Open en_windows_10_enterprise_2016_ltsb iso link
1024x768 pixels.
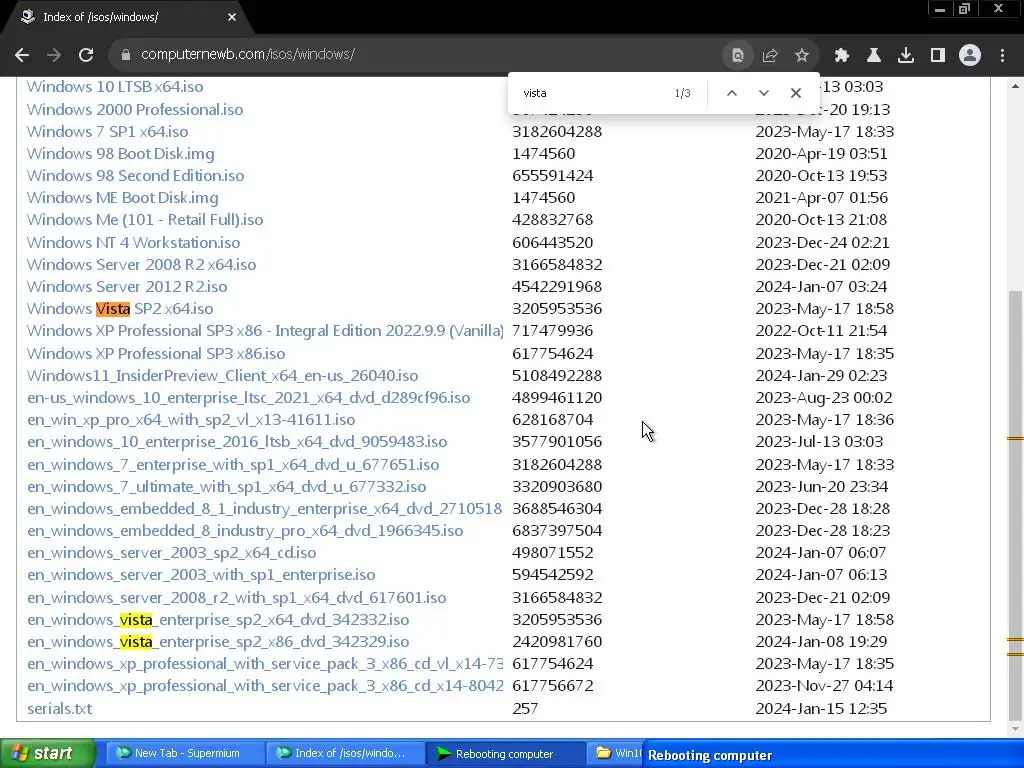coord(237,442)
